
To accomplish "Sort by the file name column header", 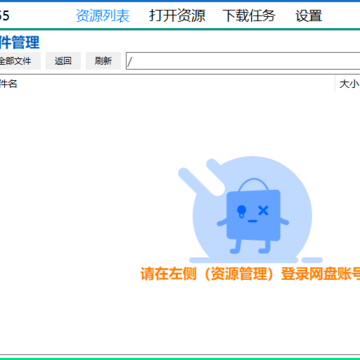I will click(167, 84).
